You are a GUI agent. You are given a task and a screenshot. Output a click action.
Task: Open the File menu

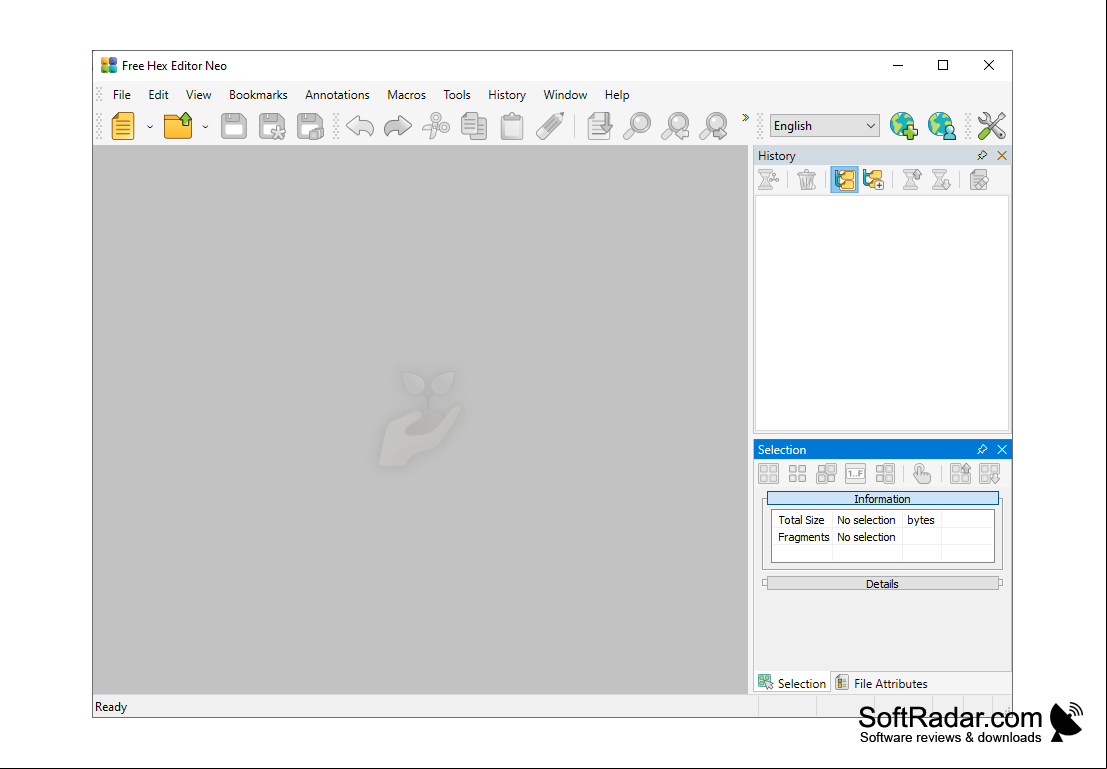coord(121,95)
